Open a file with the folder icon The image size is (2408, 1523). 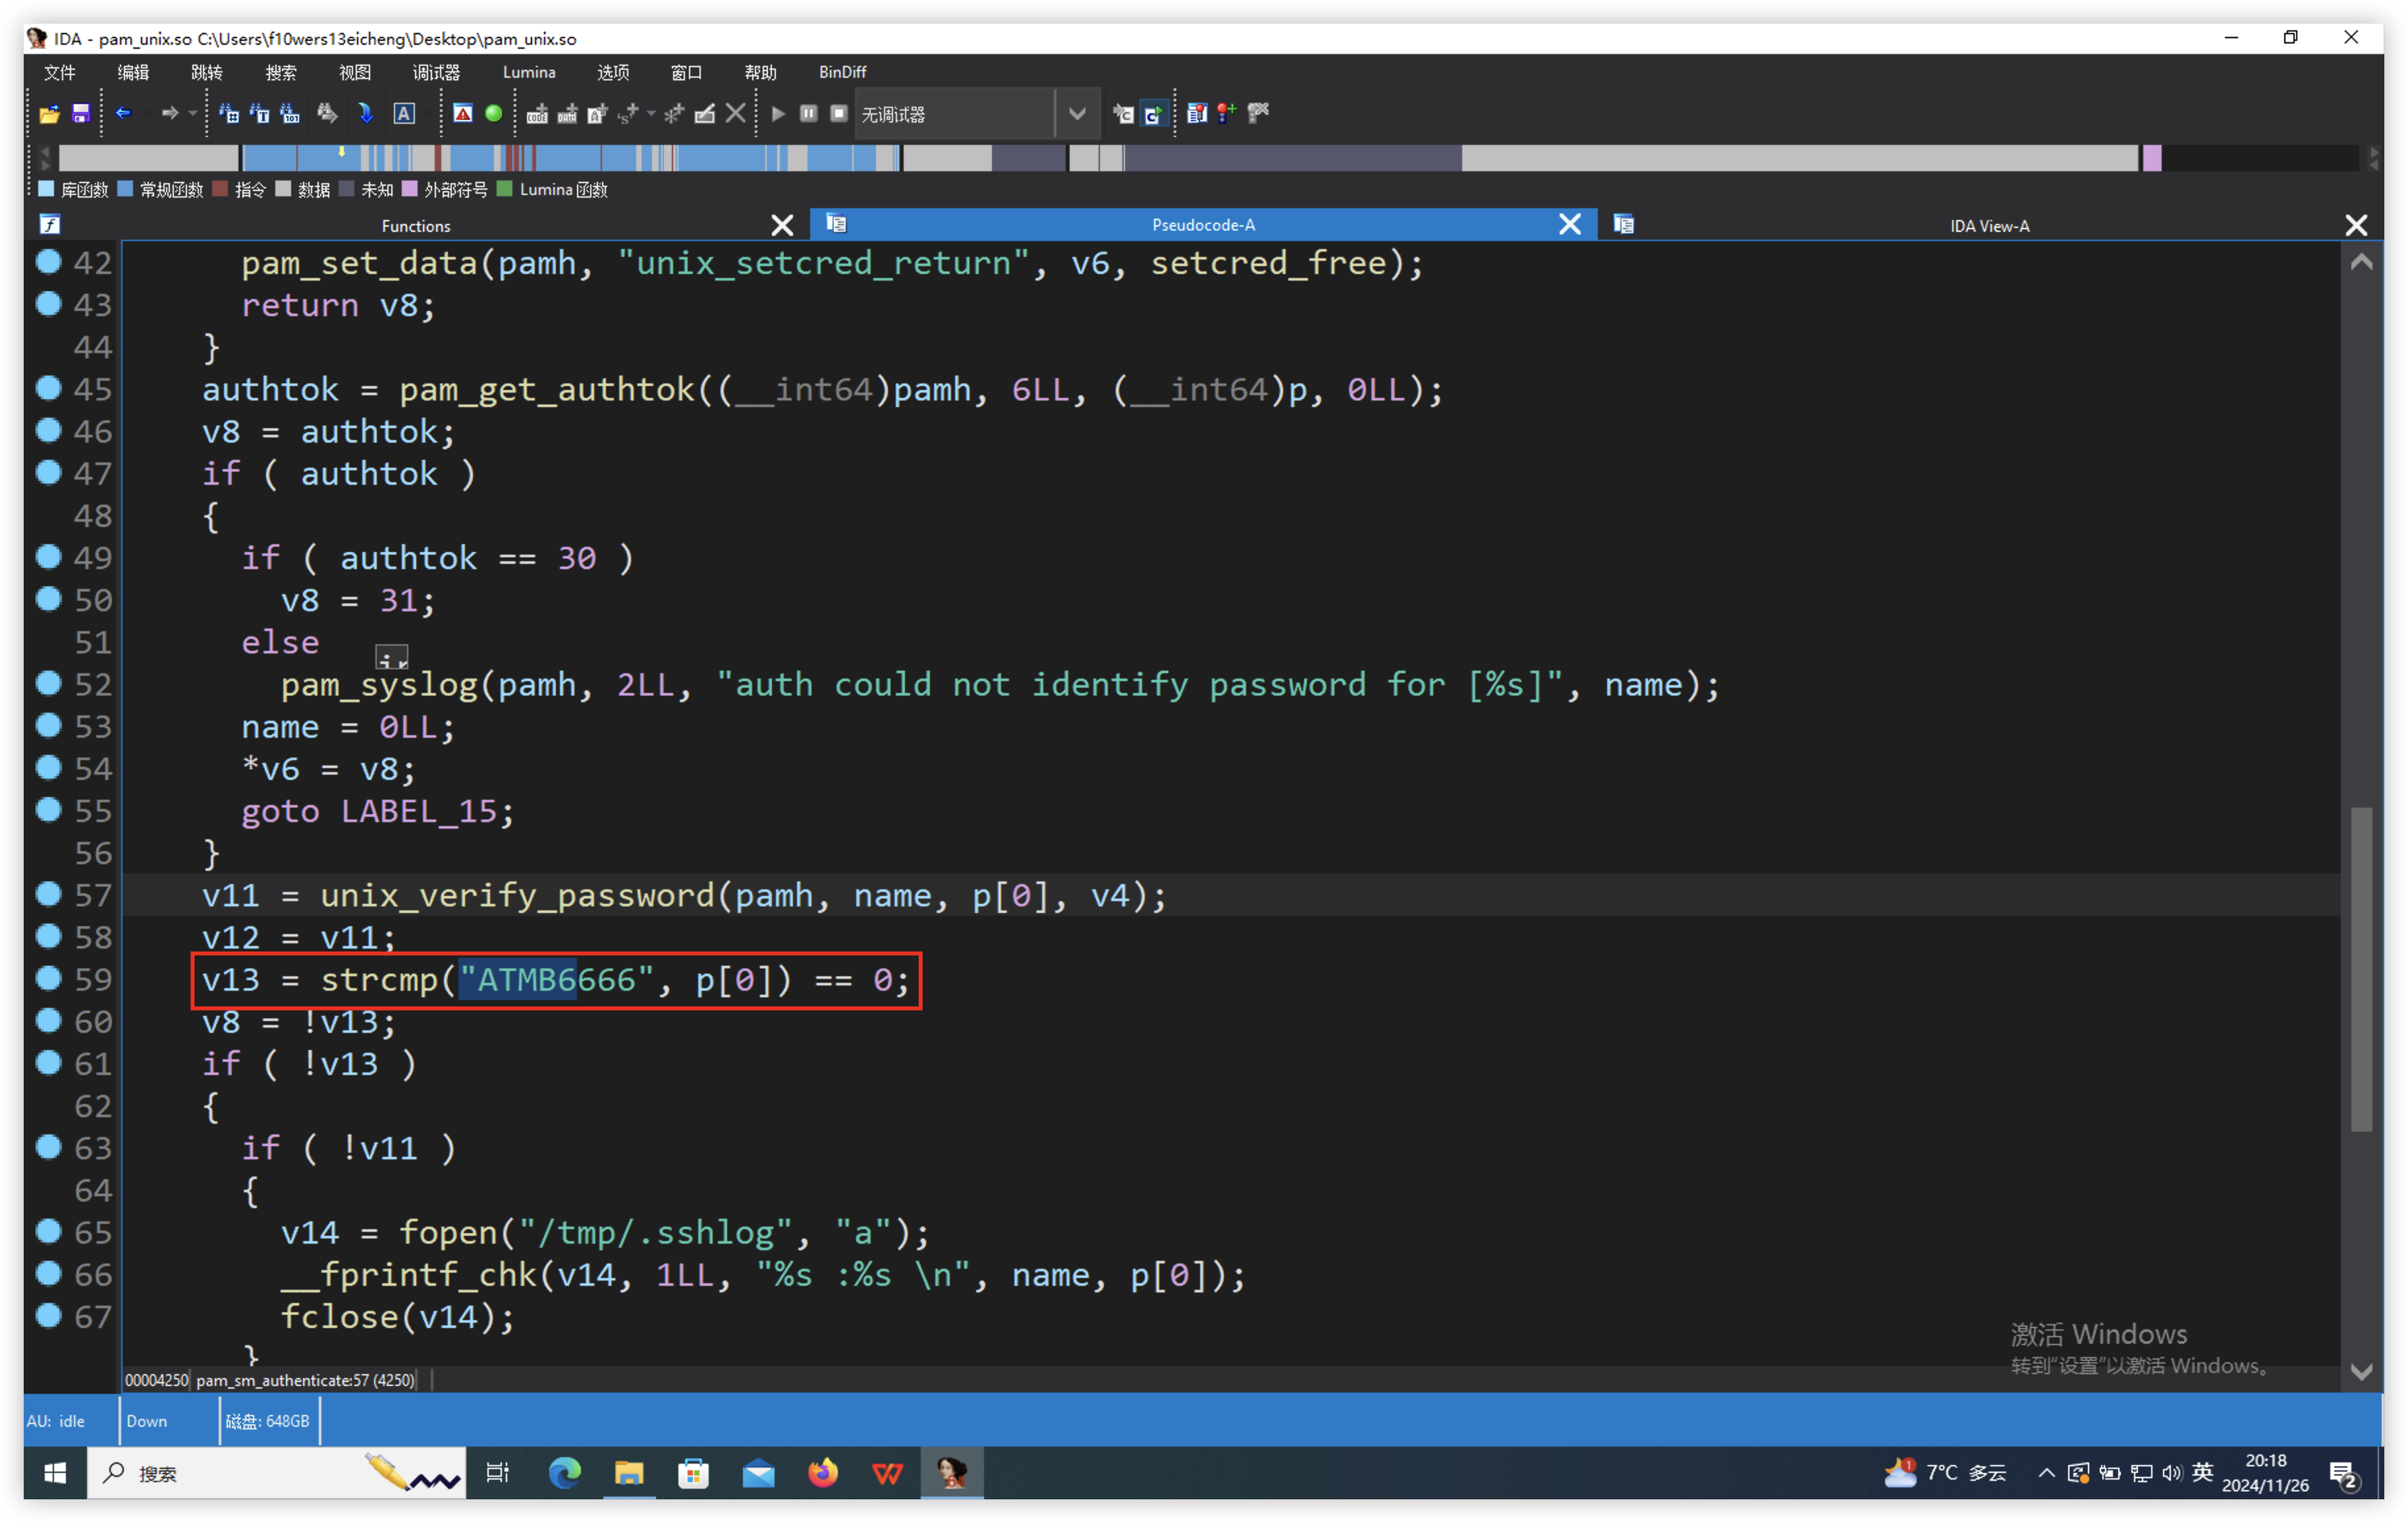(x=49, y=114)
